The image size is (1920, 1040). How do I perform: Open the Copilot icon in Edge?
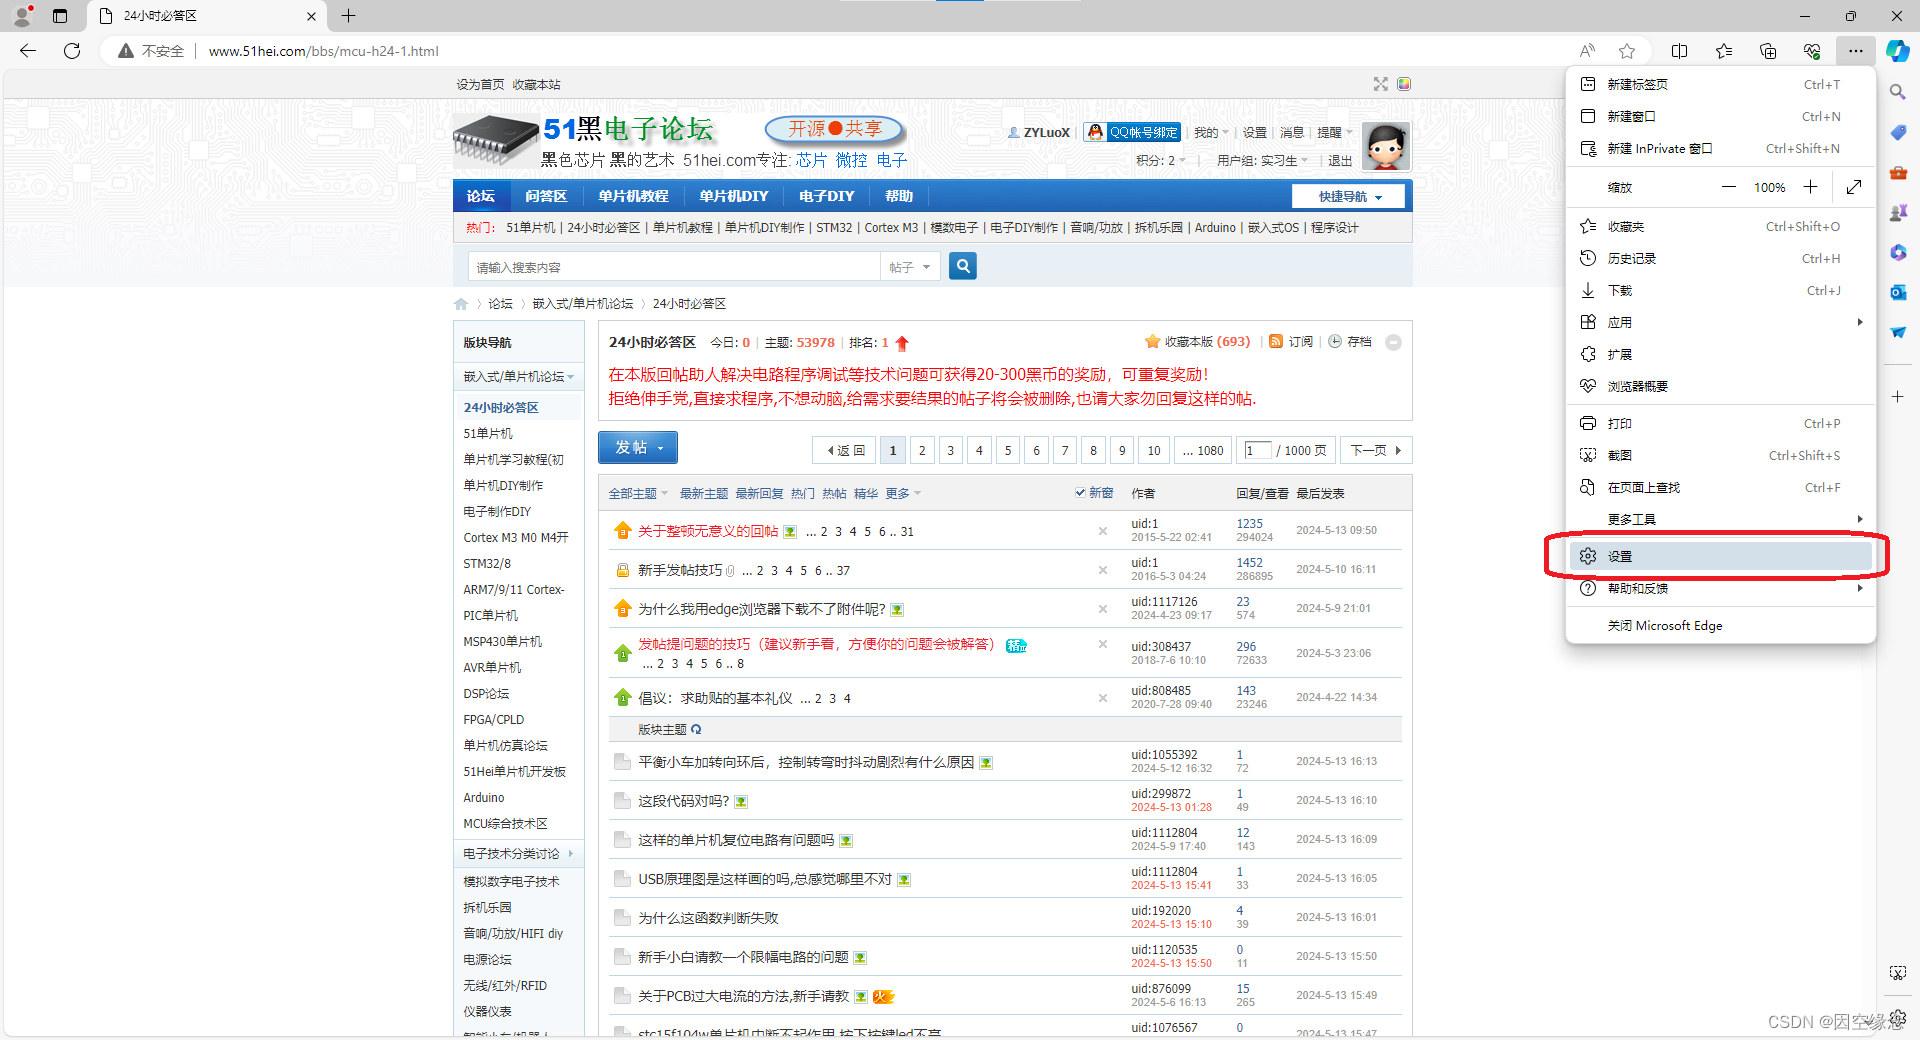1898,51
